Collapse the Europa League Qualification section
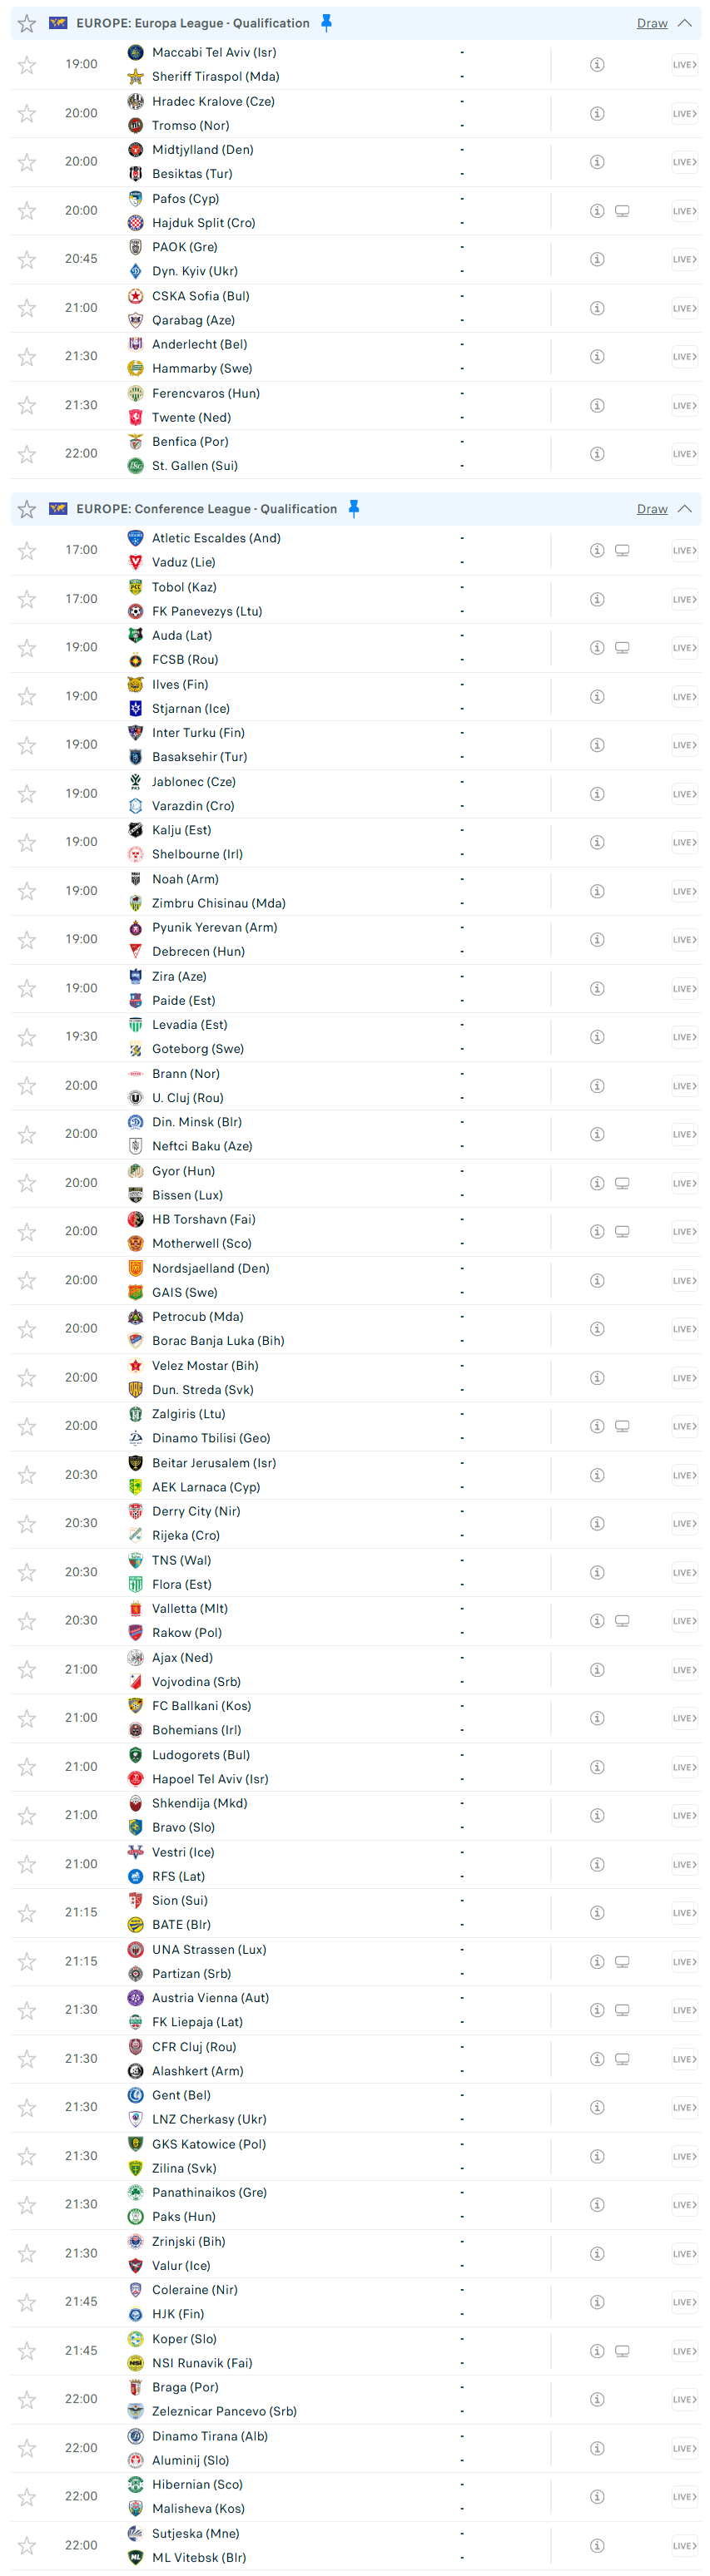Screen dimensions: 710x2576 (685, 23)
